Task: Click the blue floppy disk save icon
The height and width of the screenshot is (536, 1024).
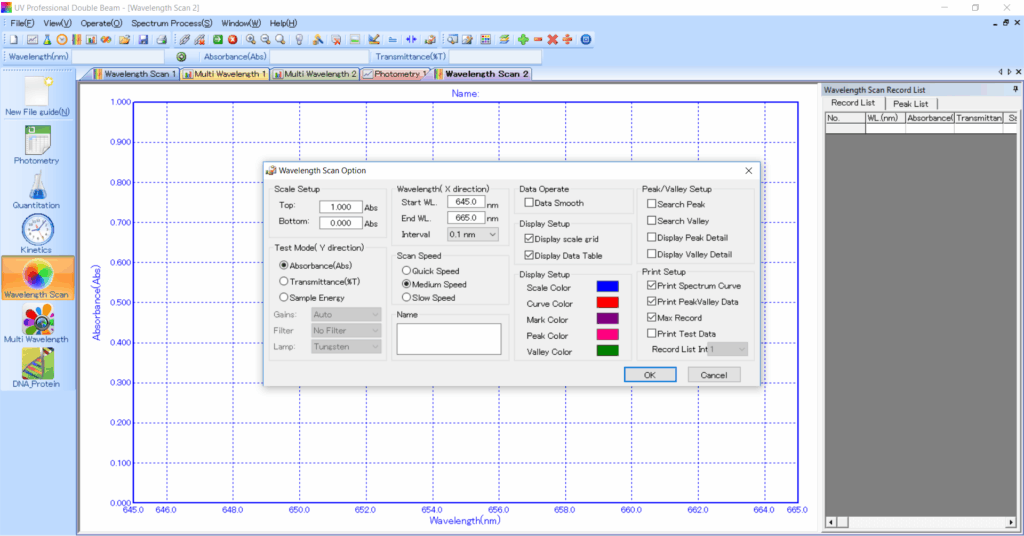Action: 143,39
